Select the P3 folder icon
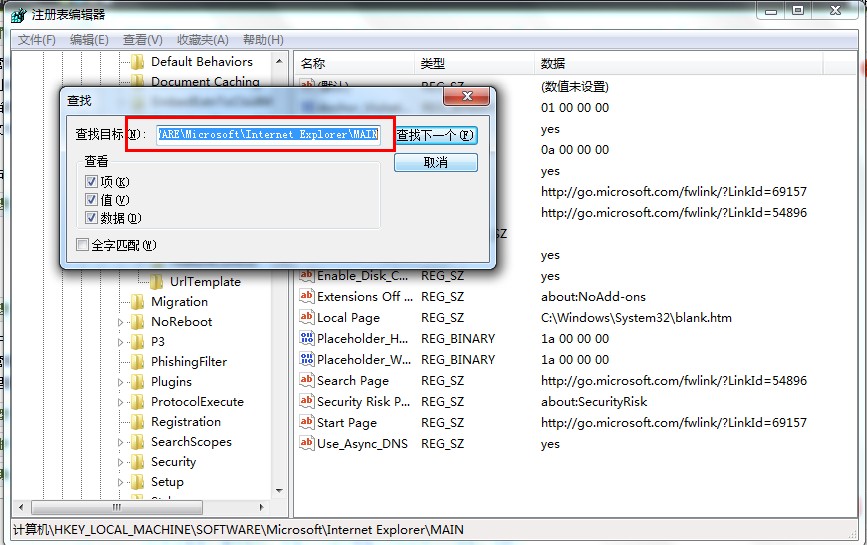 coord(137,342)
